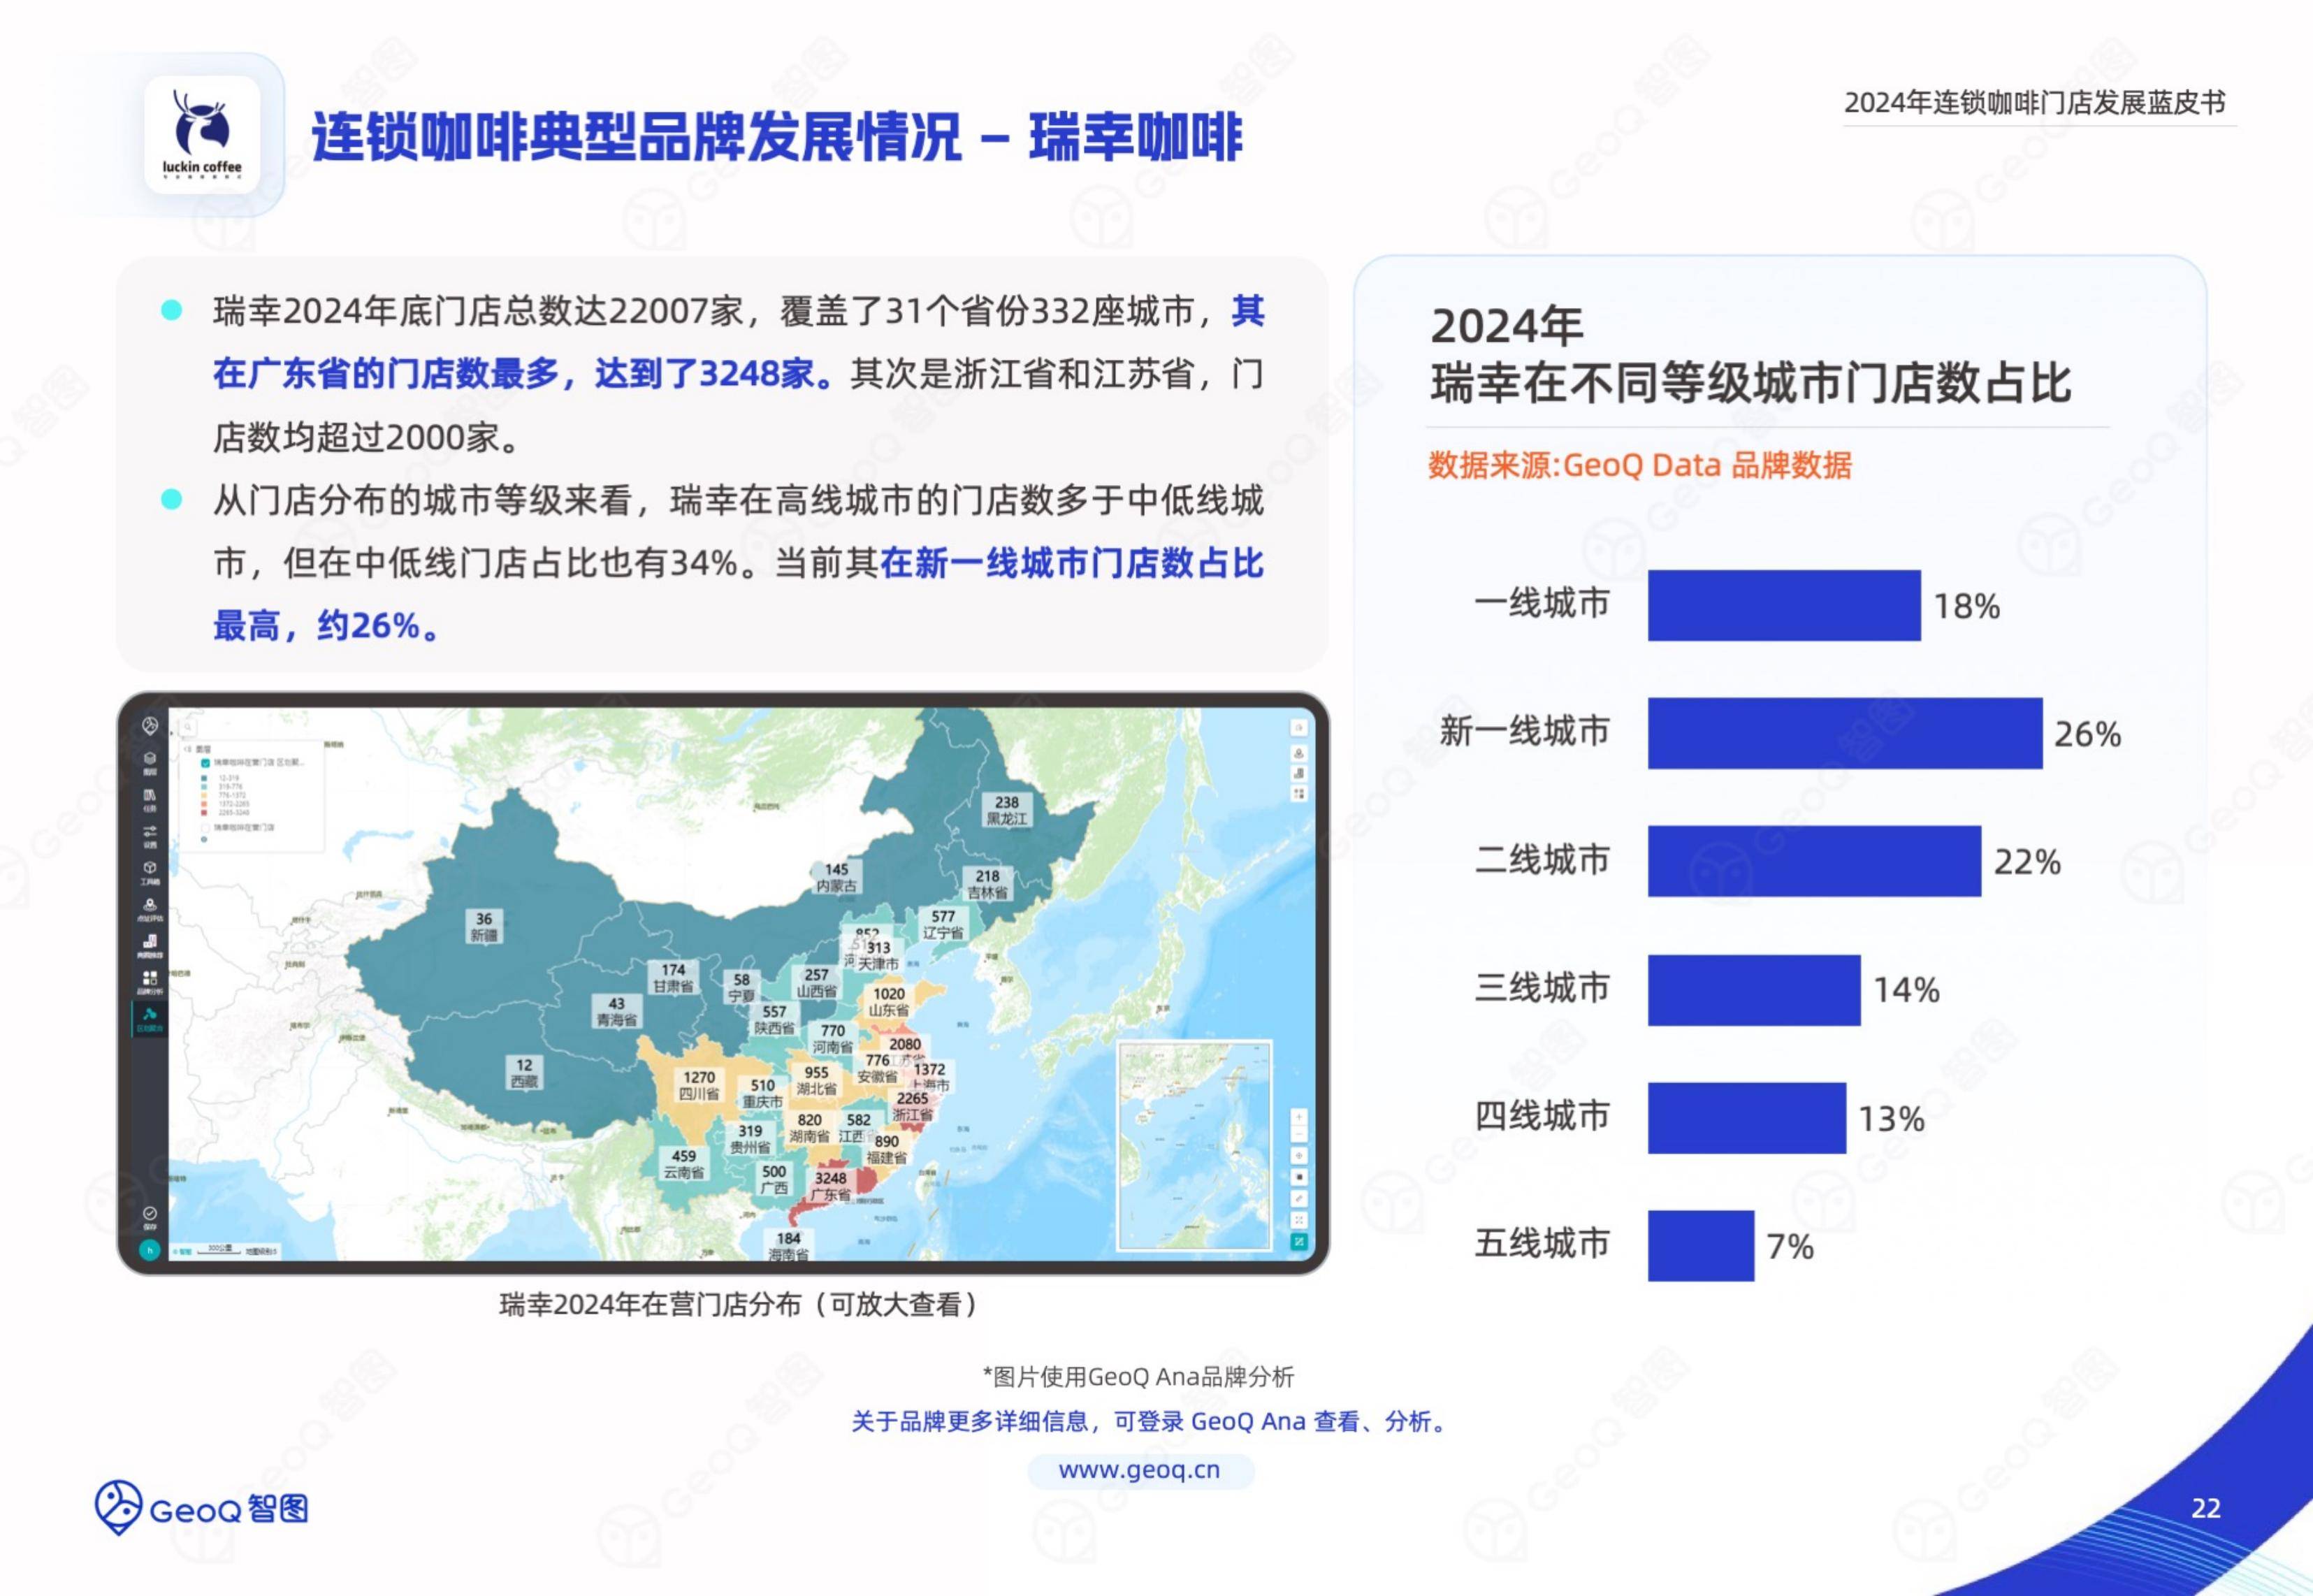Open the 图层 layers panel in the map sidebar
The height and width of the screenshot is (1596, 2313).
[150, 764]
